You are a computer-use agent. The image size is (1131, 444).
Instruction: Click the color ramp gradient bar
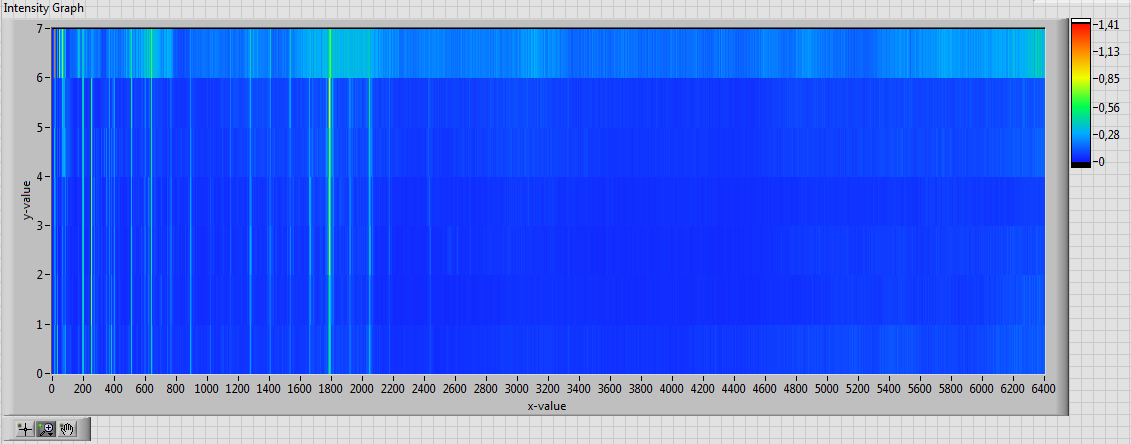(1081, 93)
